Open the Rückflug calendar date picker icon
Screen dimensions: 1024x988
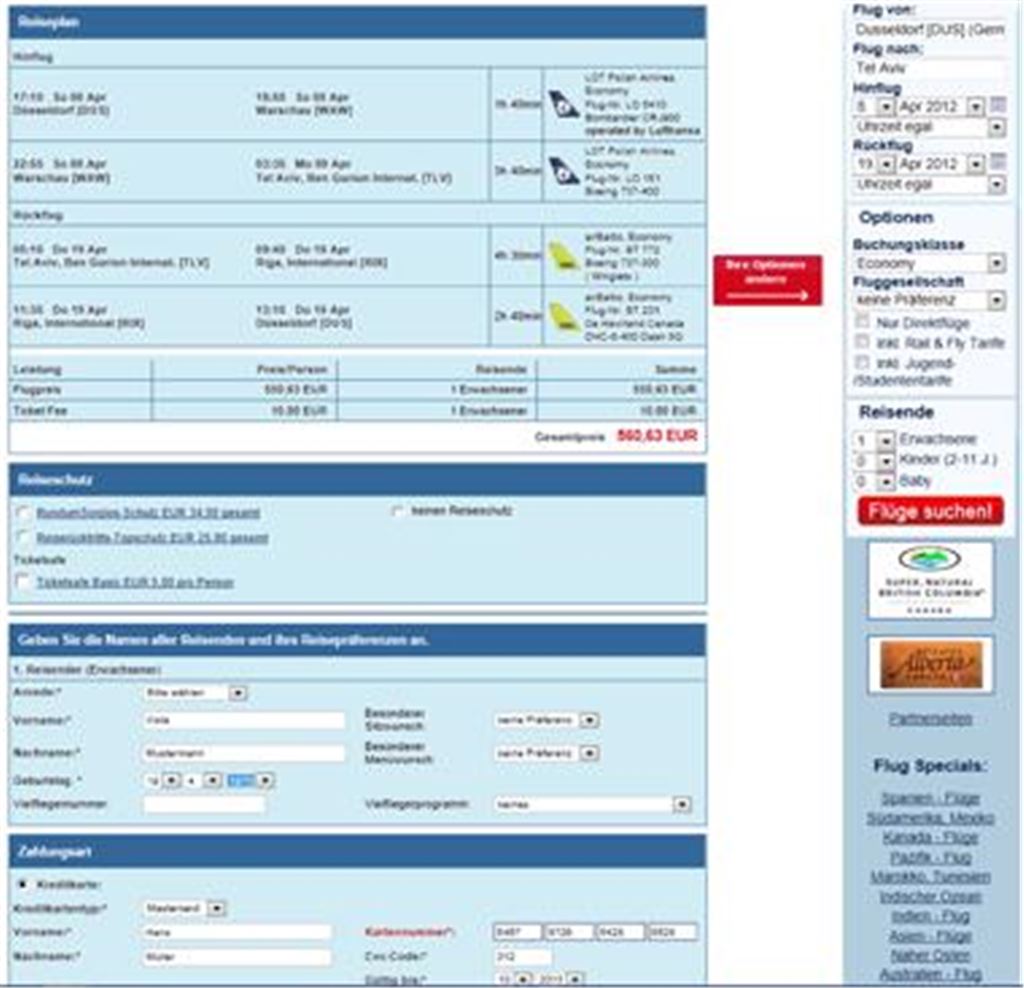[999, 163]
